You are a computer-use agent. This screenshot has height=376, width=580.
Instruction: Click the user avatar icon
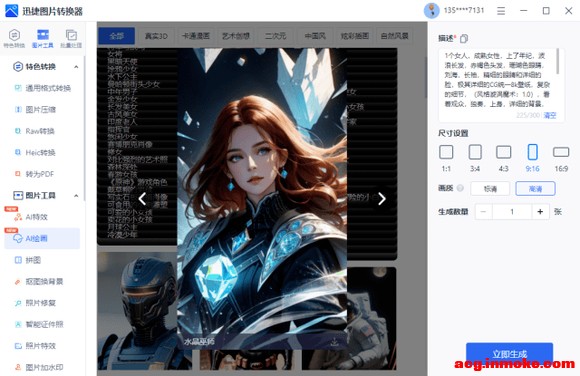pos(431,11)
